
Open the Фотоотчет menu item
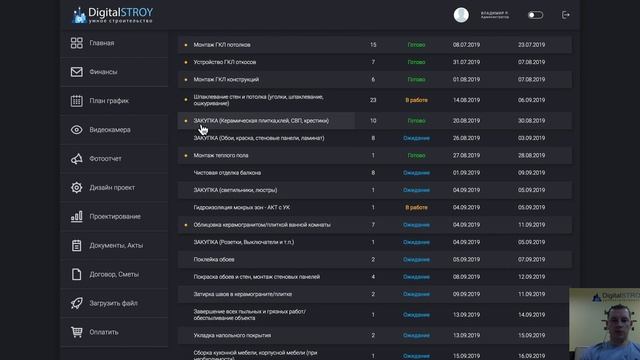[114, 159]
